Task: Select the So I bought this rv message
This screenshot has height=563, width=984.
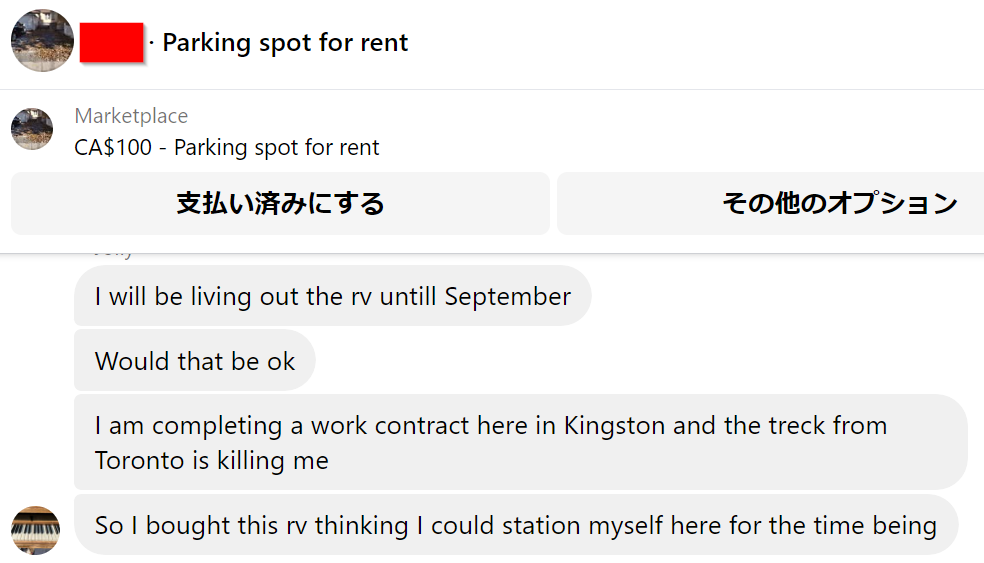Action: click(516, 525)
